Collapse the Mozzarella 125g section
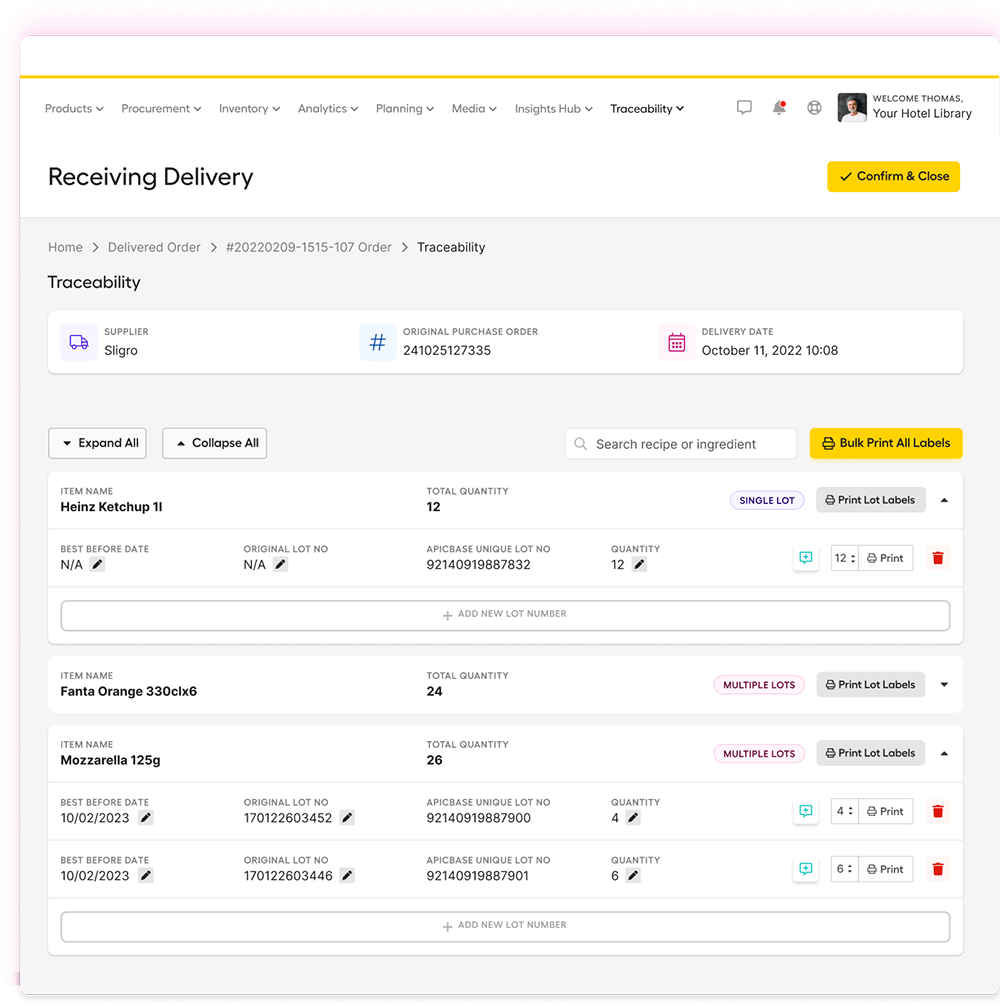The image size is (1000, 1006). (x=943, y=753)
